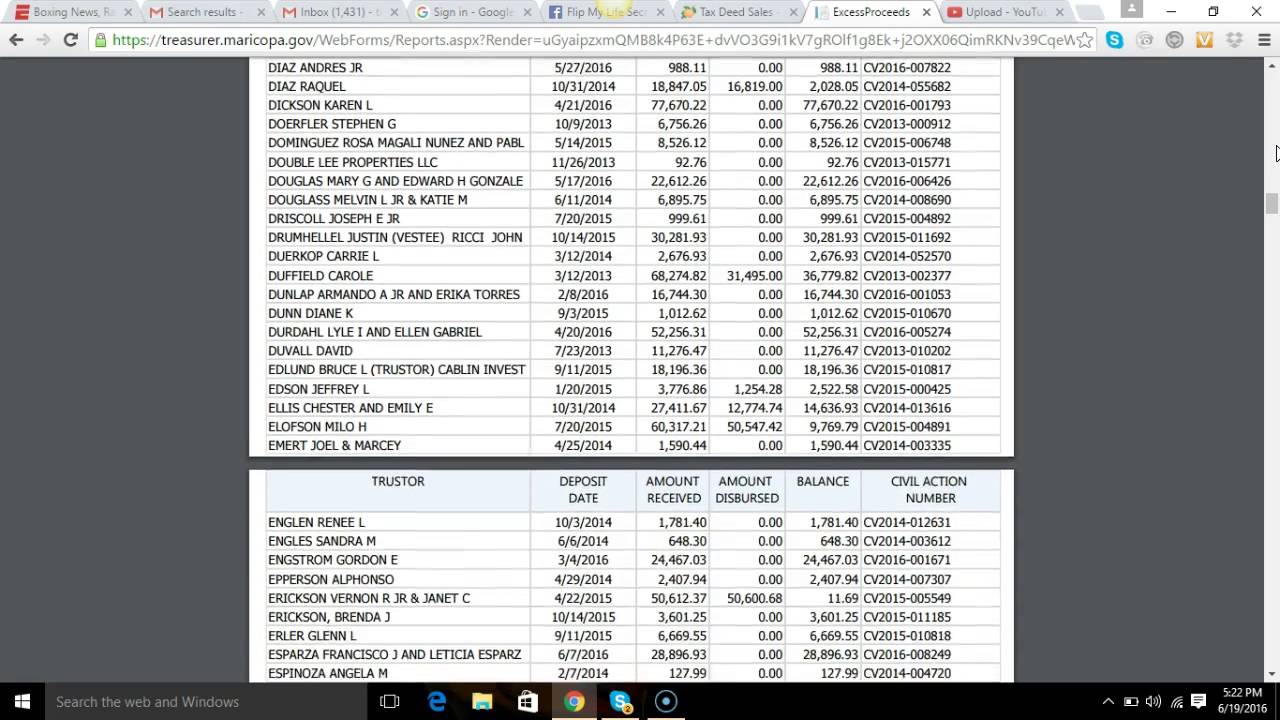Screen dimensions: 1280x720
Task: Open File Explorer from the taskbar
Action: [482, 702]
